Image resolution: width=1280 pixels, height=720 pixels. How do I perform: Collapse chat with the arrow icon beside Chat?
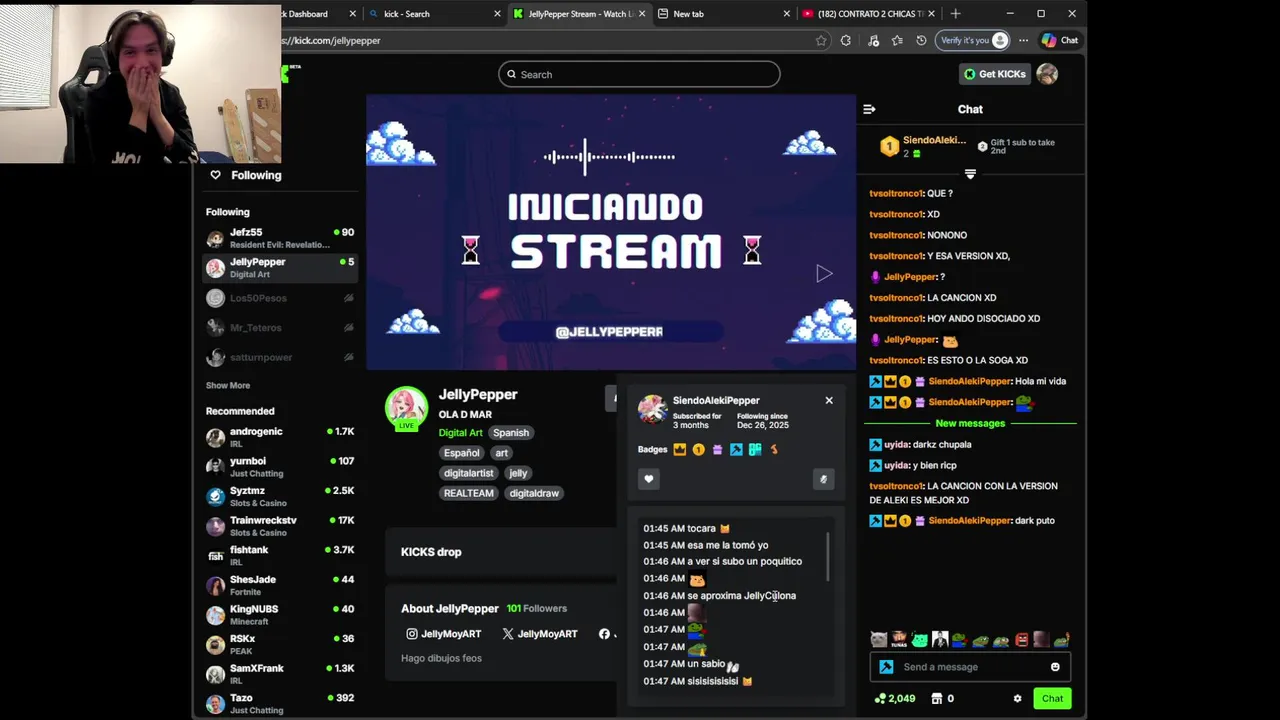point(869,109)
